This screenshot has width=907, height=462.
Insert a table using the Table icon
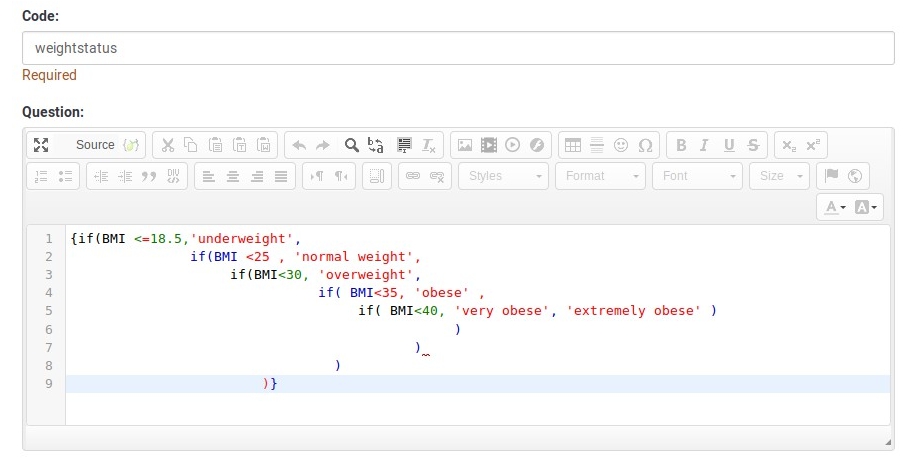pos(573,145)
